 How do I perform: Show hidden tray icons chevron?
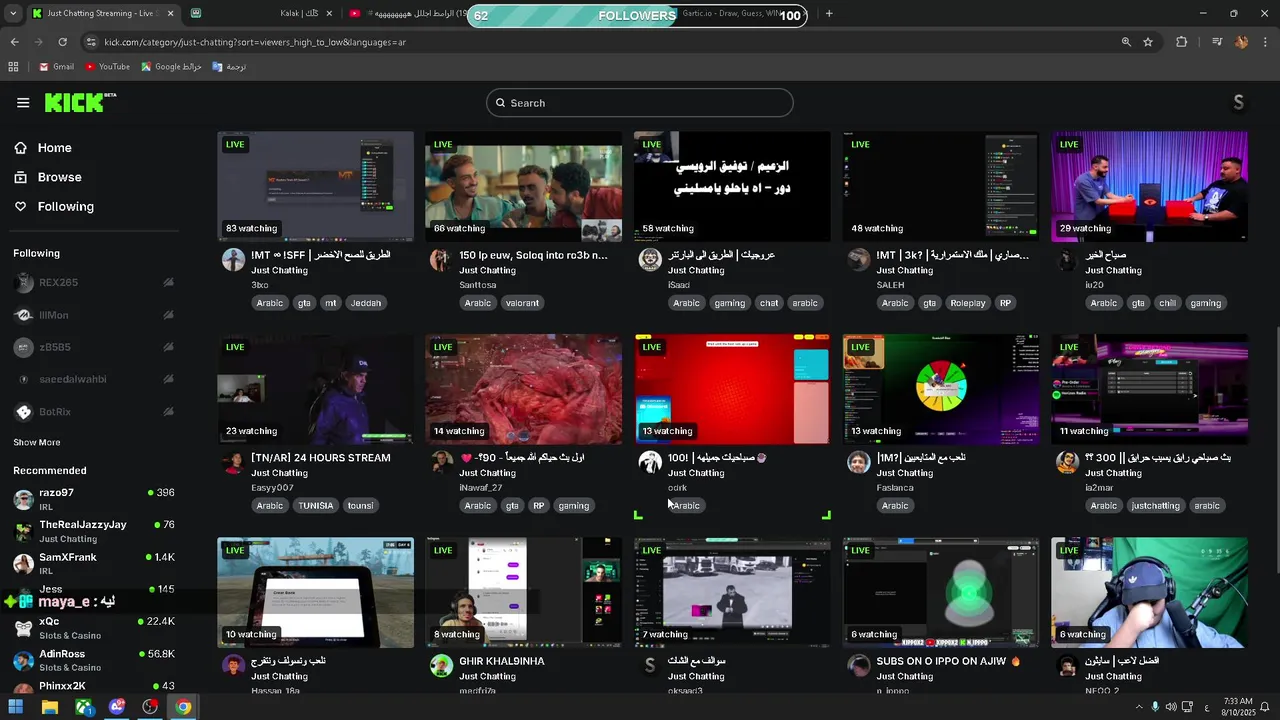1138,707
